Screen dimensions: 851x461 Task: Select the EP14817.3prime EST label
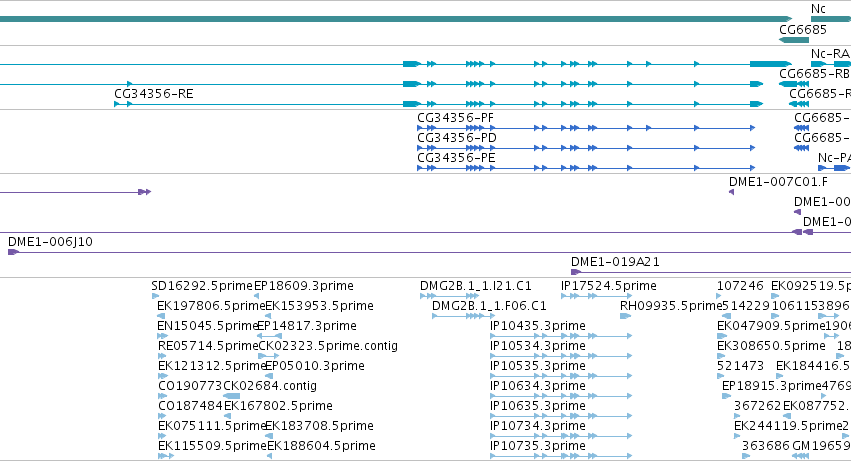(x=307, y=326)
